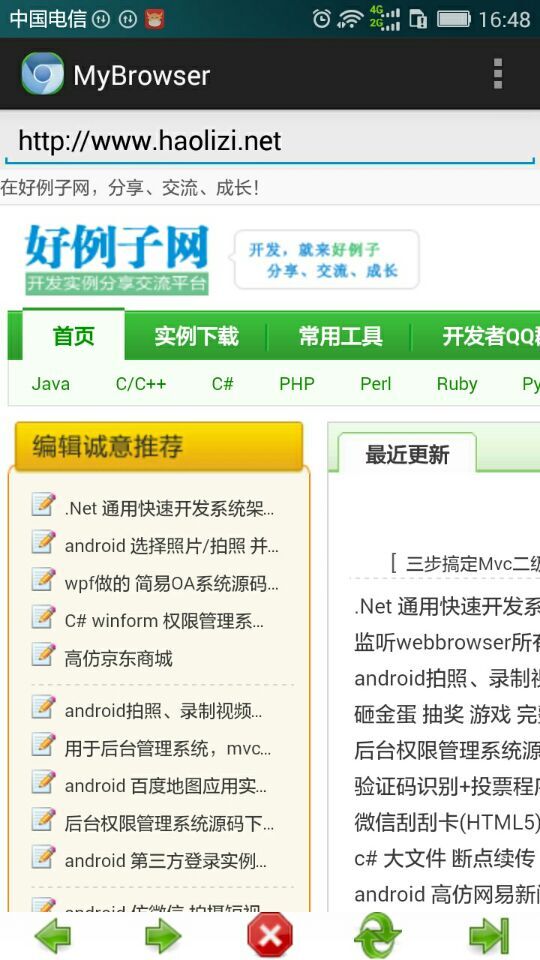Tap the go-to-end arrow icon
Screen dimensions: 540x960
[x=489, y=936]
